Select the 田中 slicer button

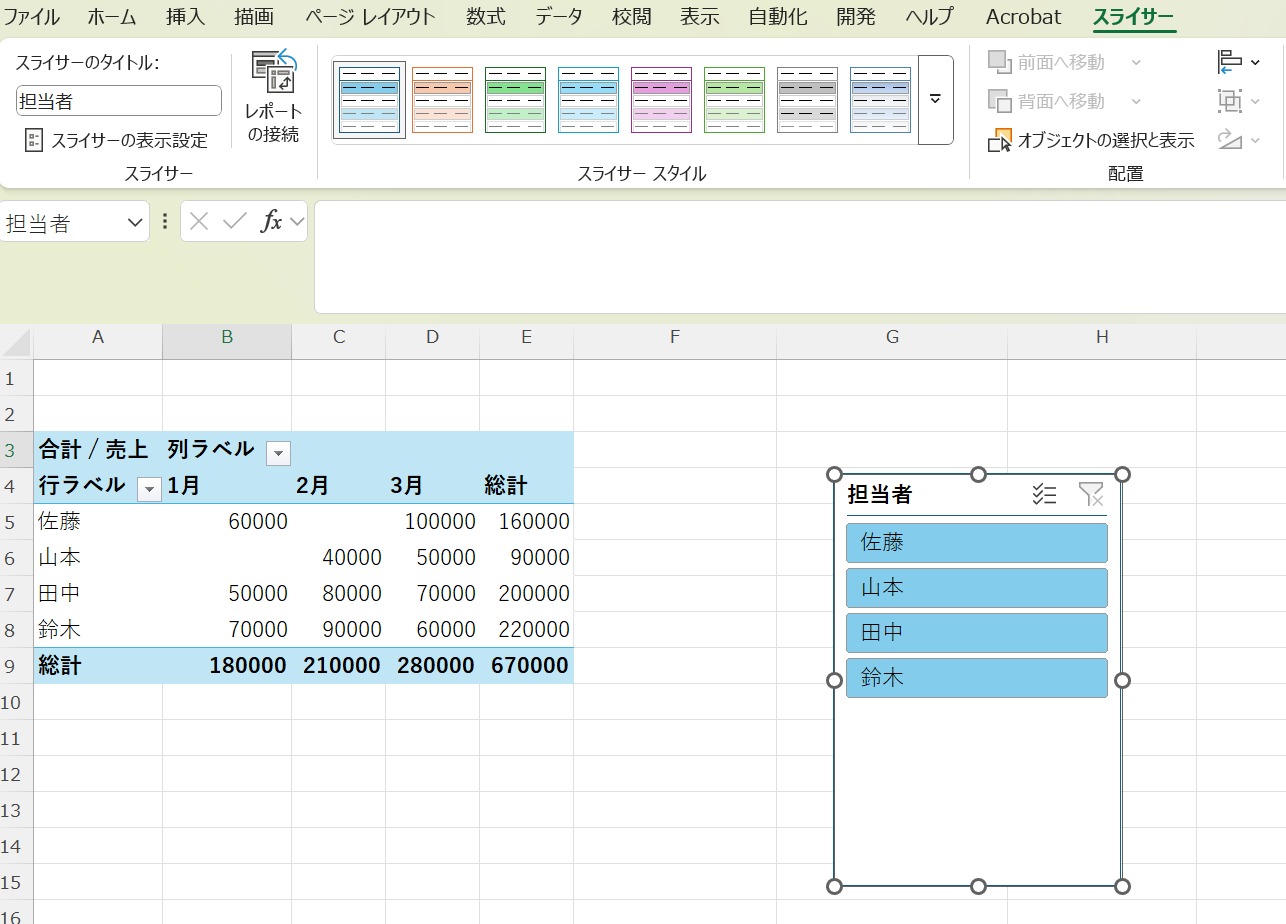(x=976, y=633)
